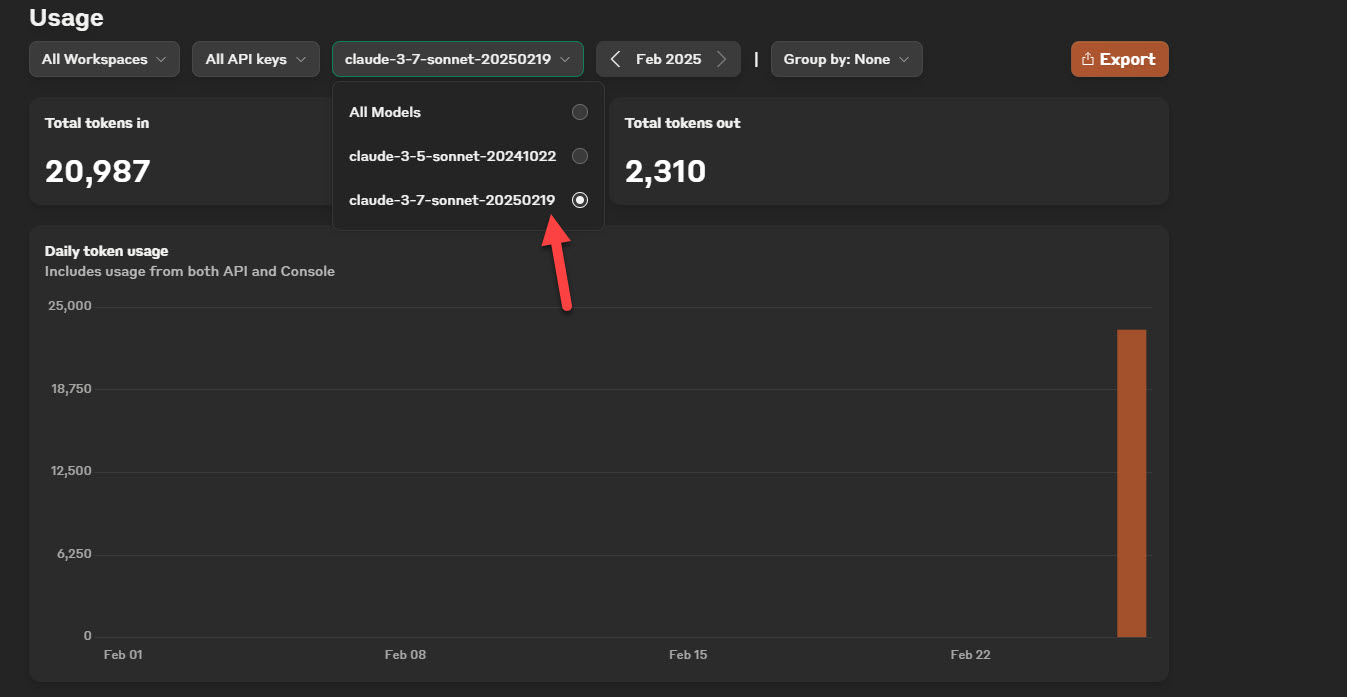This screenshot has width=1347, height=697.
Task: Go to the previous month arrow
Action: tap(615, 59)
